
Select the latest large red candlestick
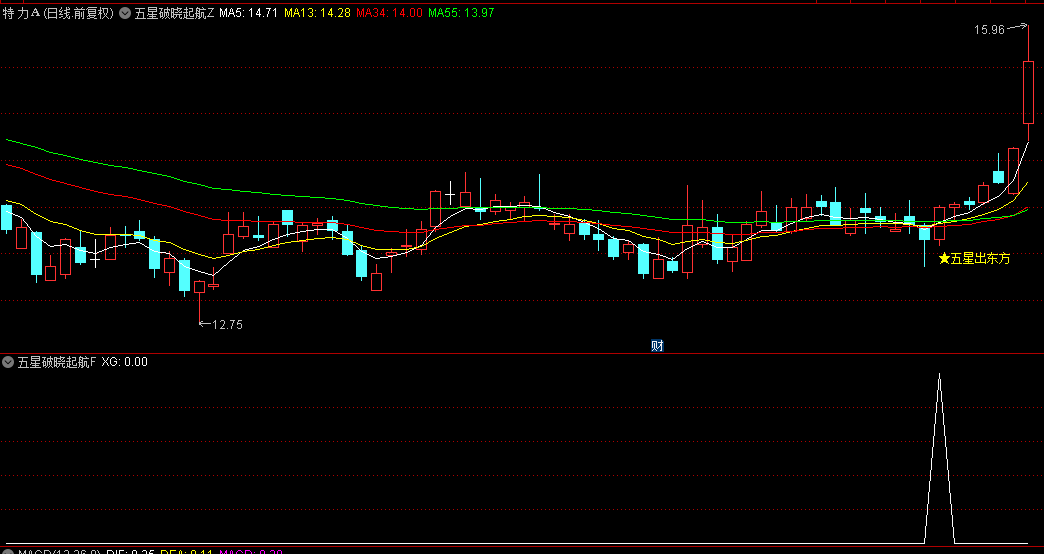click(x=1028, y=92)
